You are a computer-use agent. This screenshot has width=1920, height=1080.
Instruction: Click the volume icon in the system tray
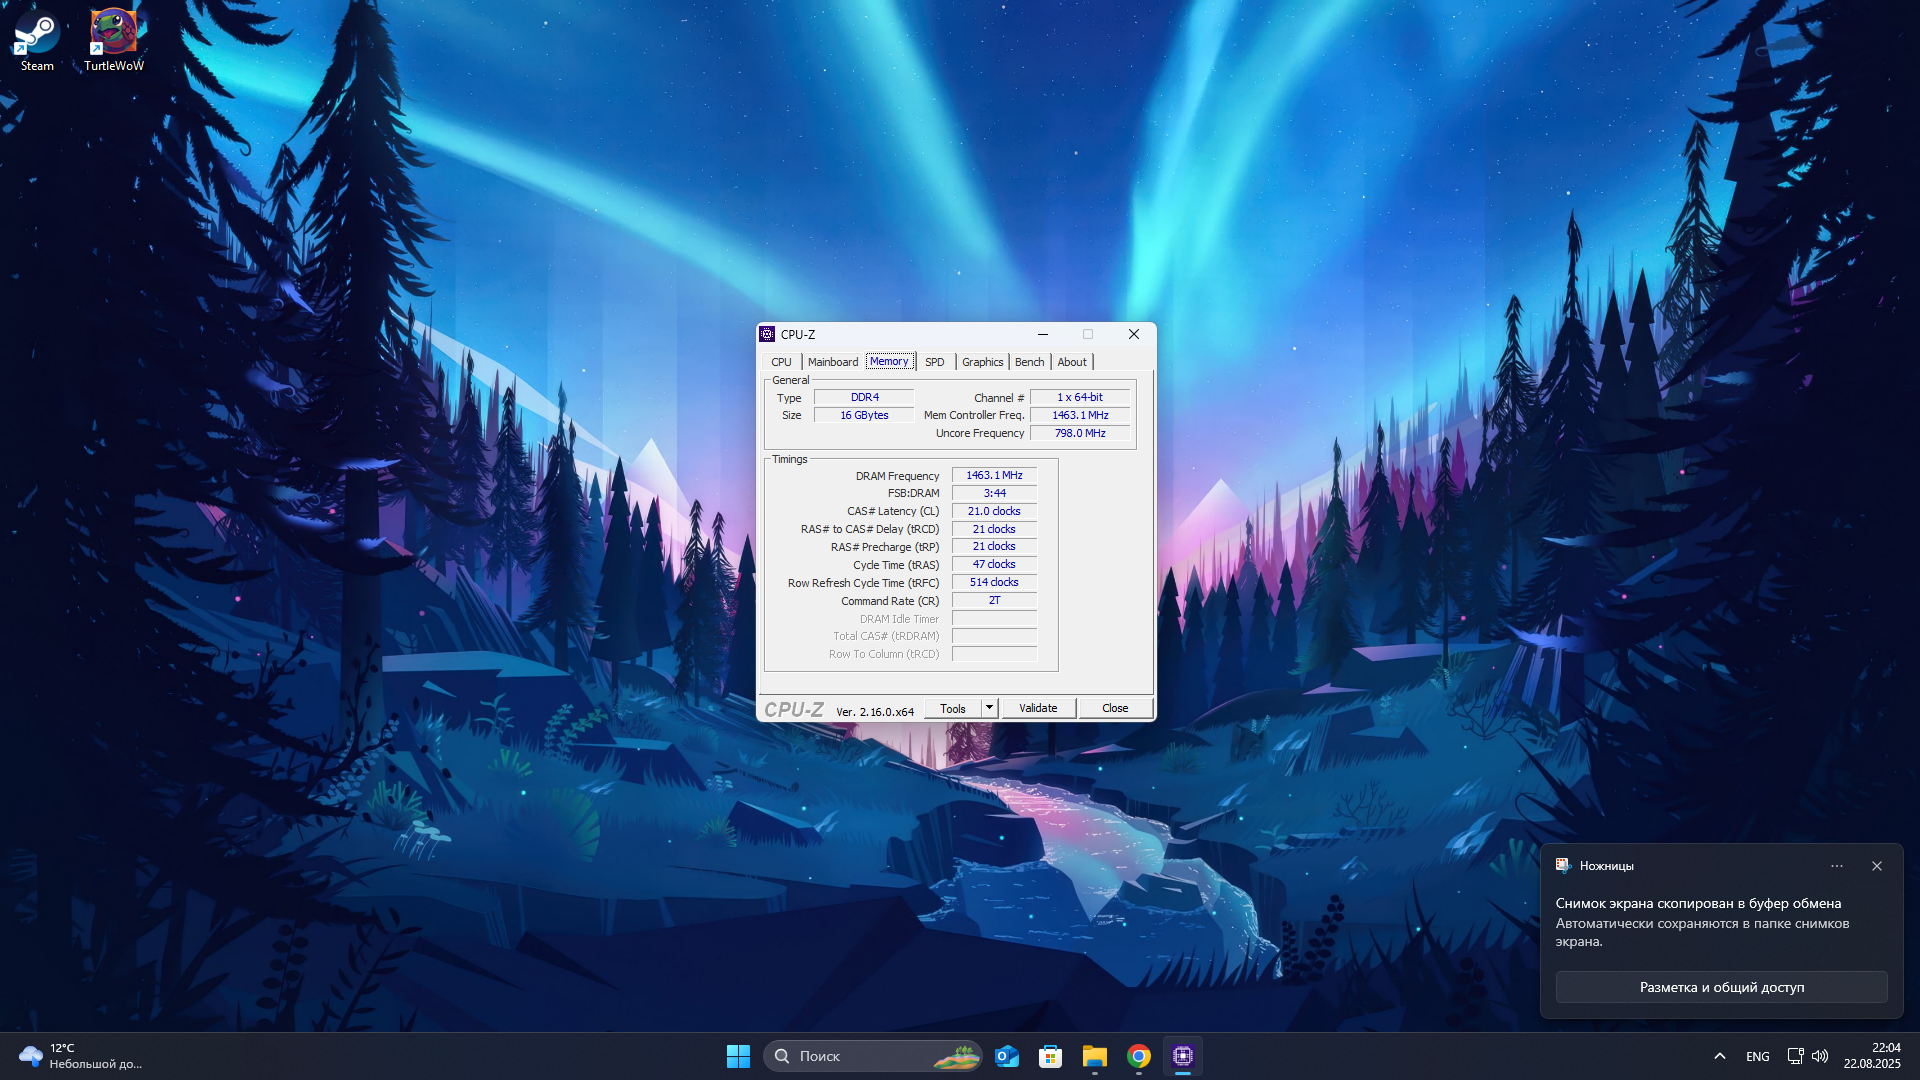tap(1820, 1056)
